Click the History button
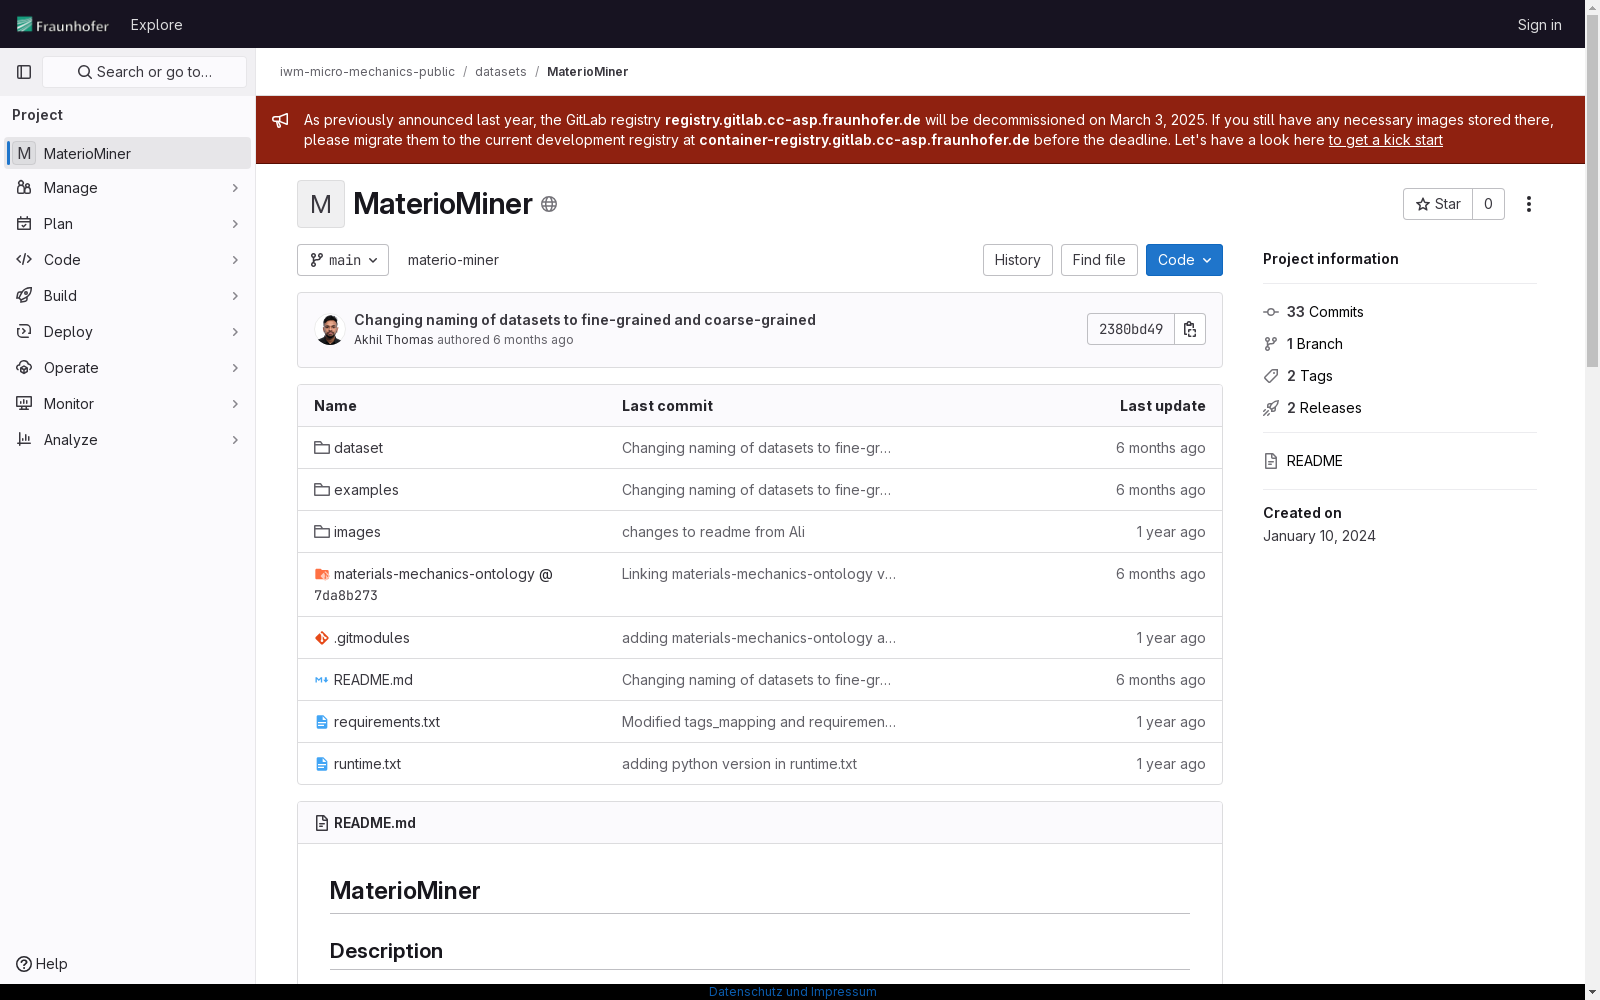1600x1000 pixels. [x=1017, y=260]
